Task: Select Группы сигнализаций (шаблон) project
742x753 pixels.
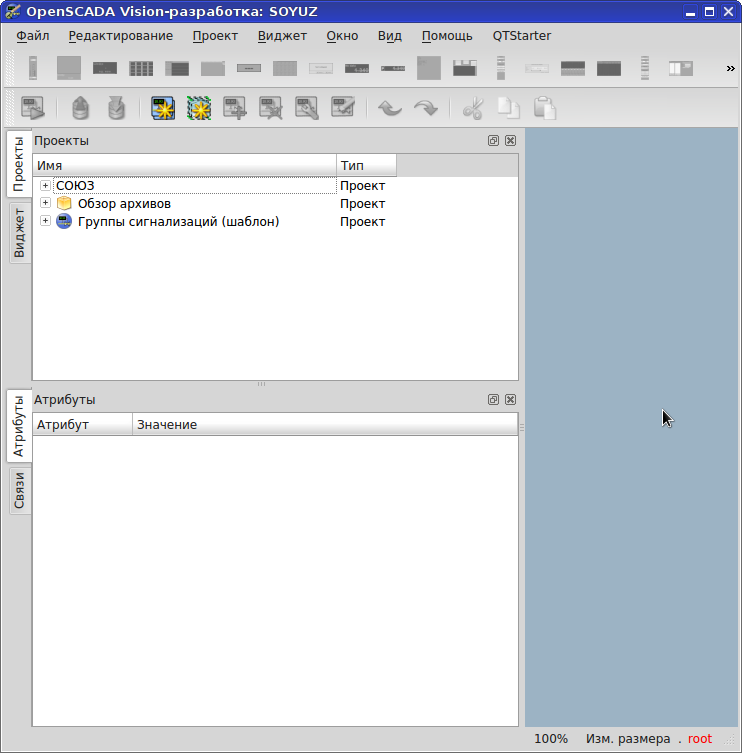Action: pyautogui.click(x=178, y=222)
